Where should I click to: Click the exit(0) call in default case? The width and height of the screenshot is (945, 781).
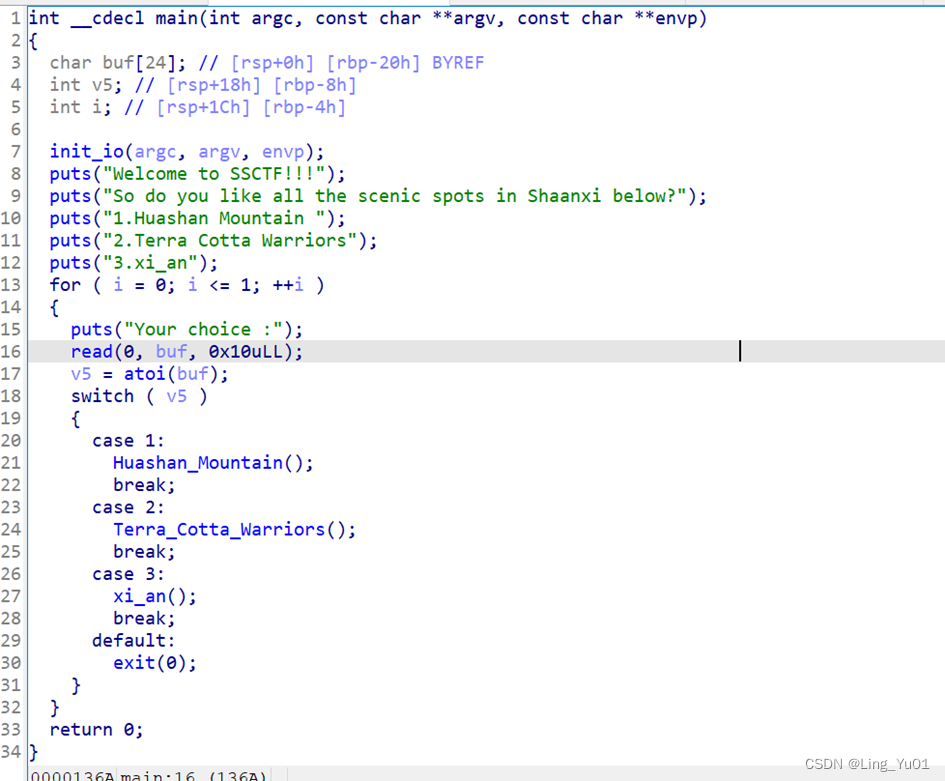click(x=155, y=663)
